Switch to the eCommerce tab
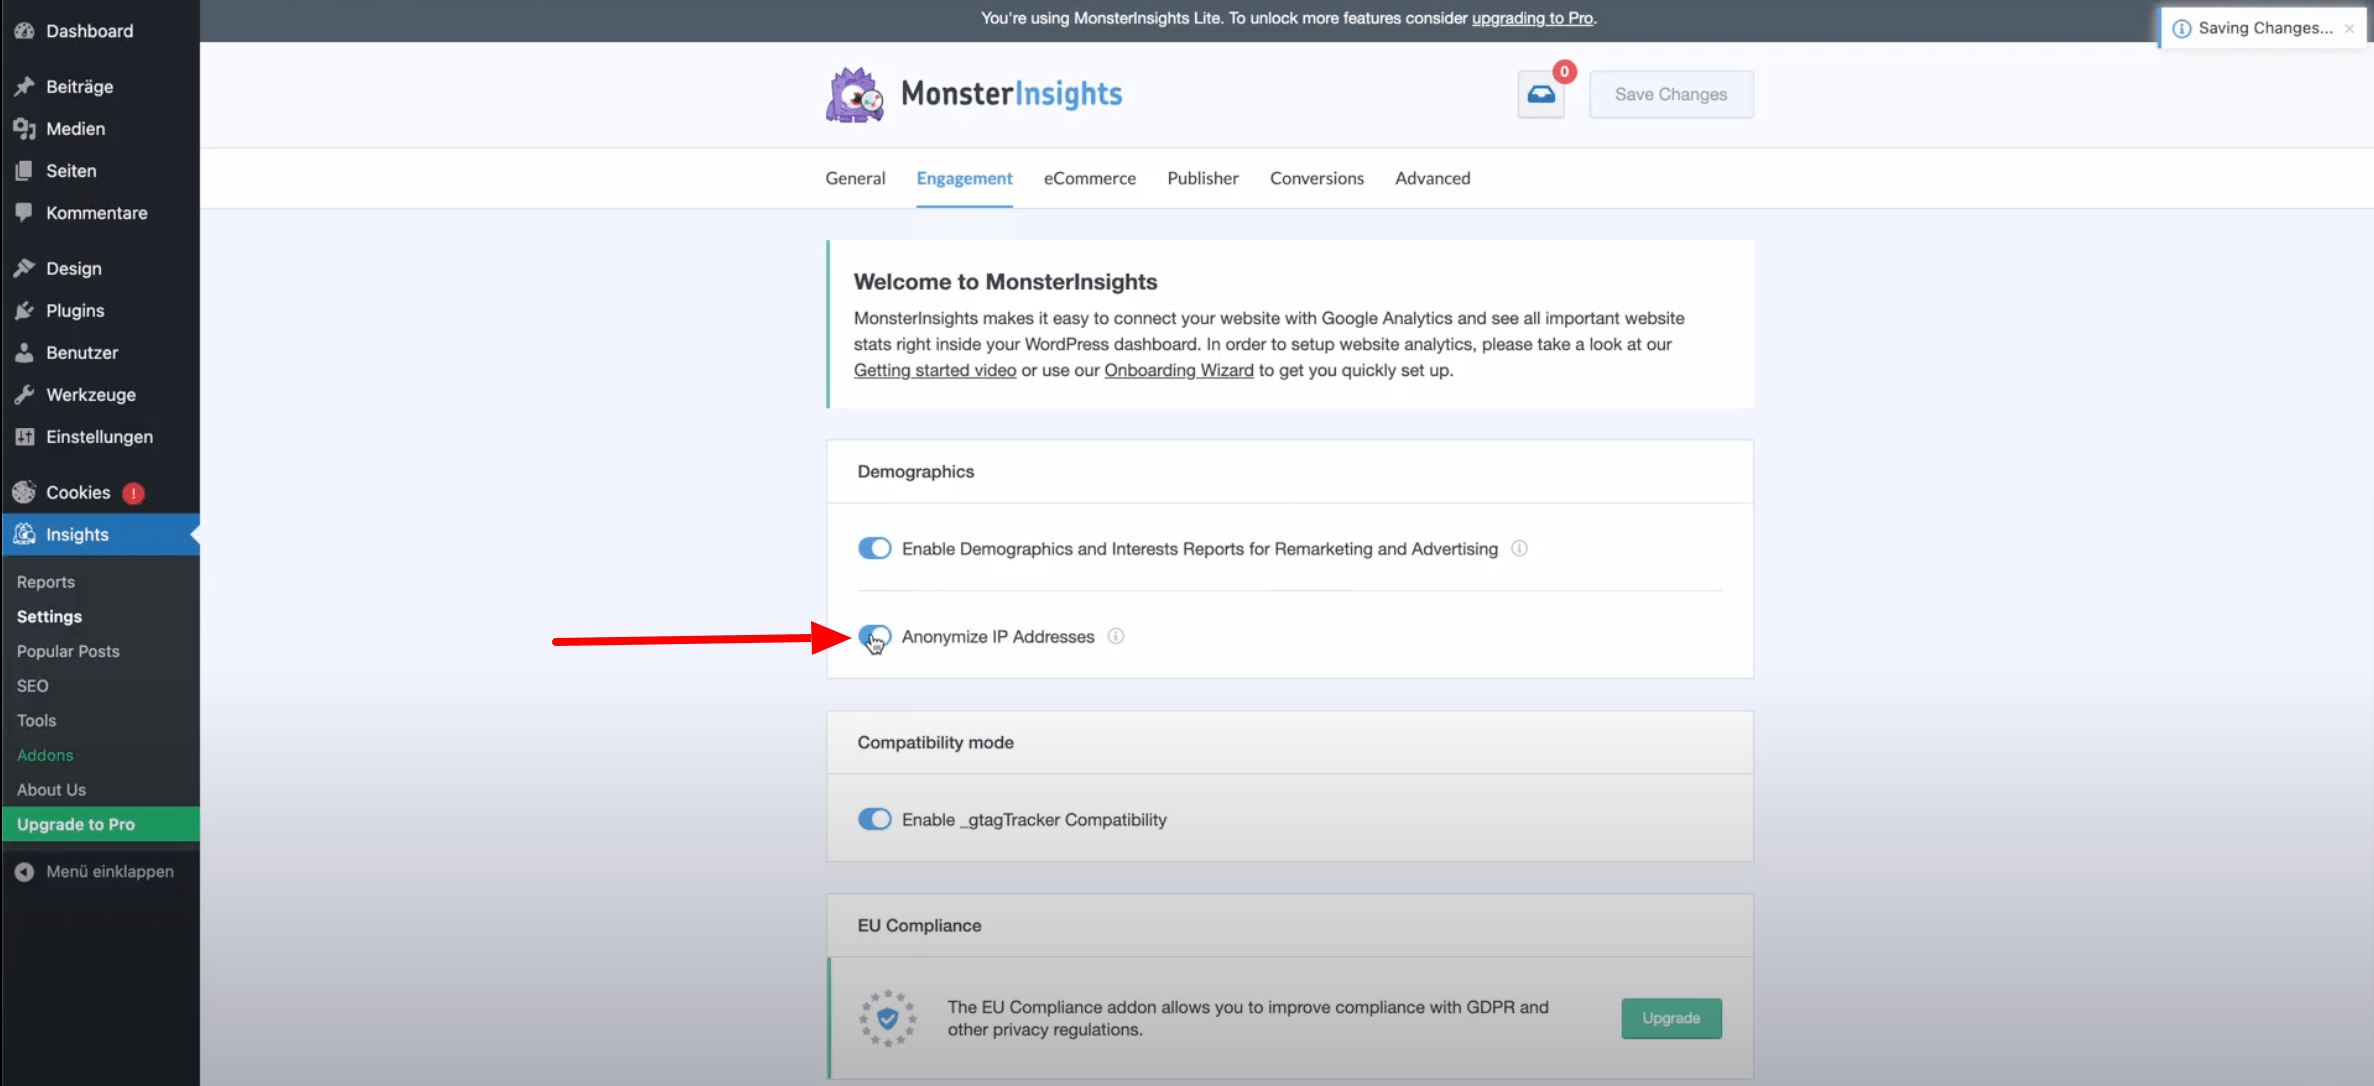The width and height of the screenshot is (2374, 1086). 1089,178
